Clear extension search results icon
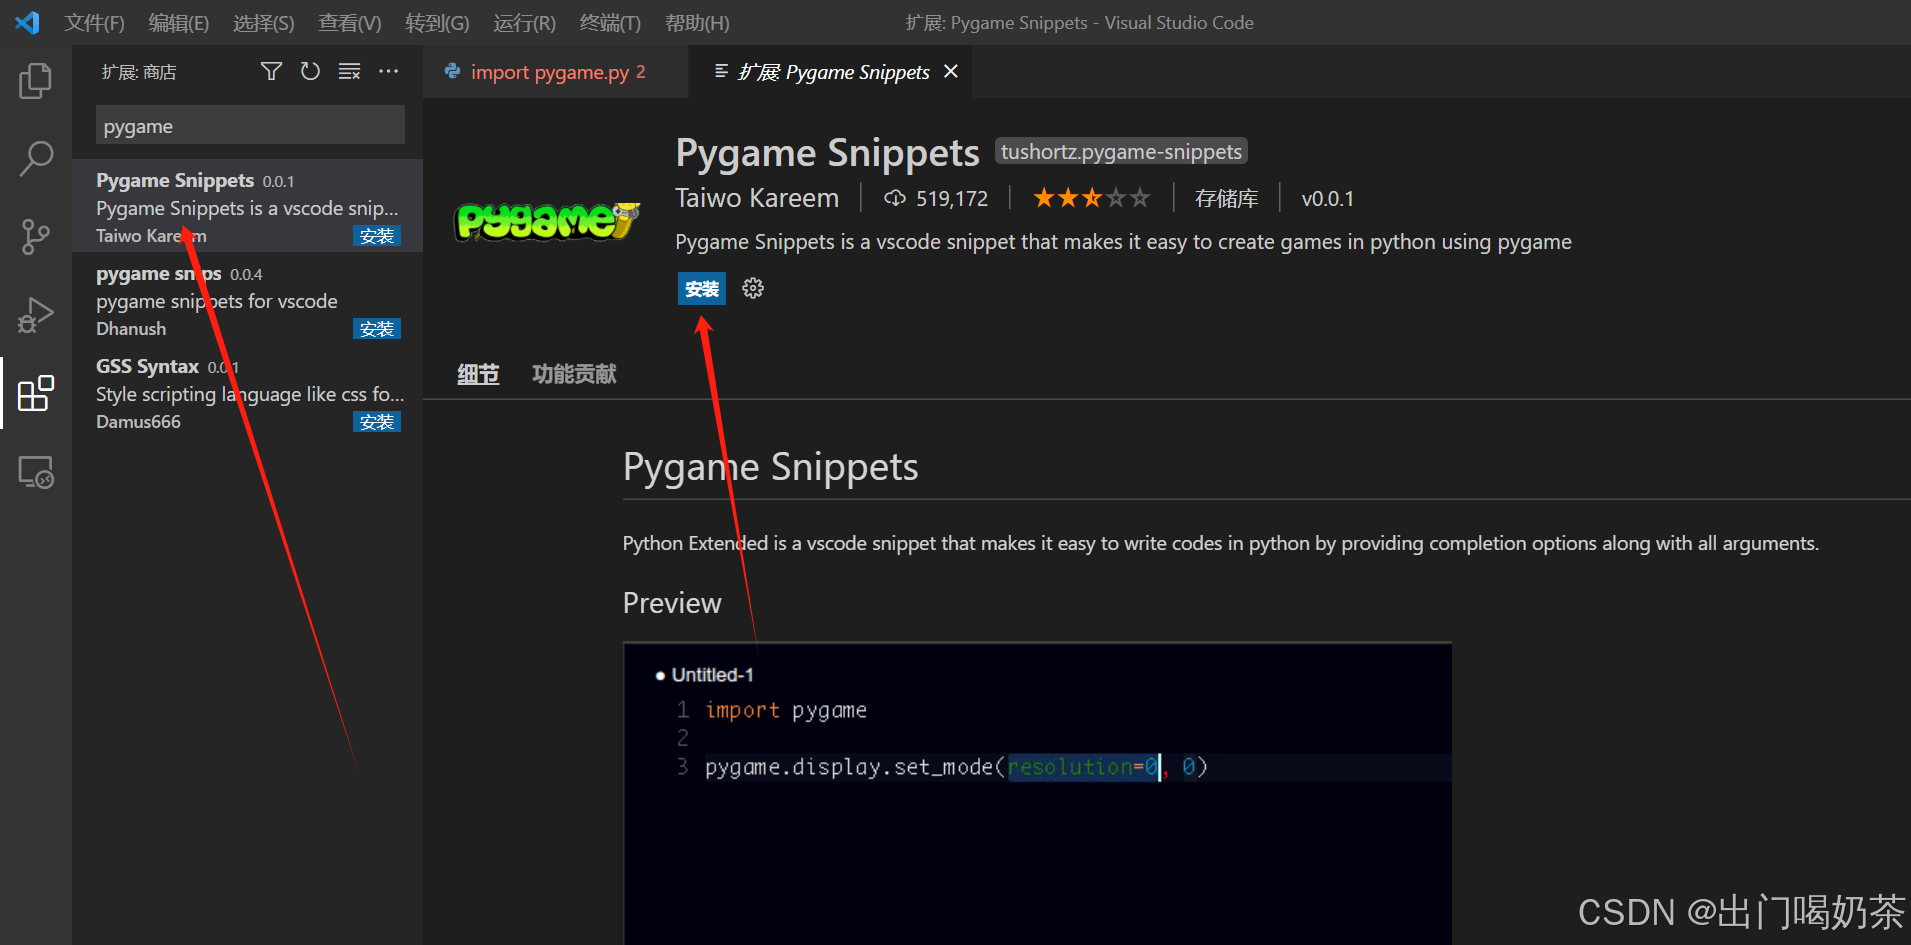 click(349, 71)
